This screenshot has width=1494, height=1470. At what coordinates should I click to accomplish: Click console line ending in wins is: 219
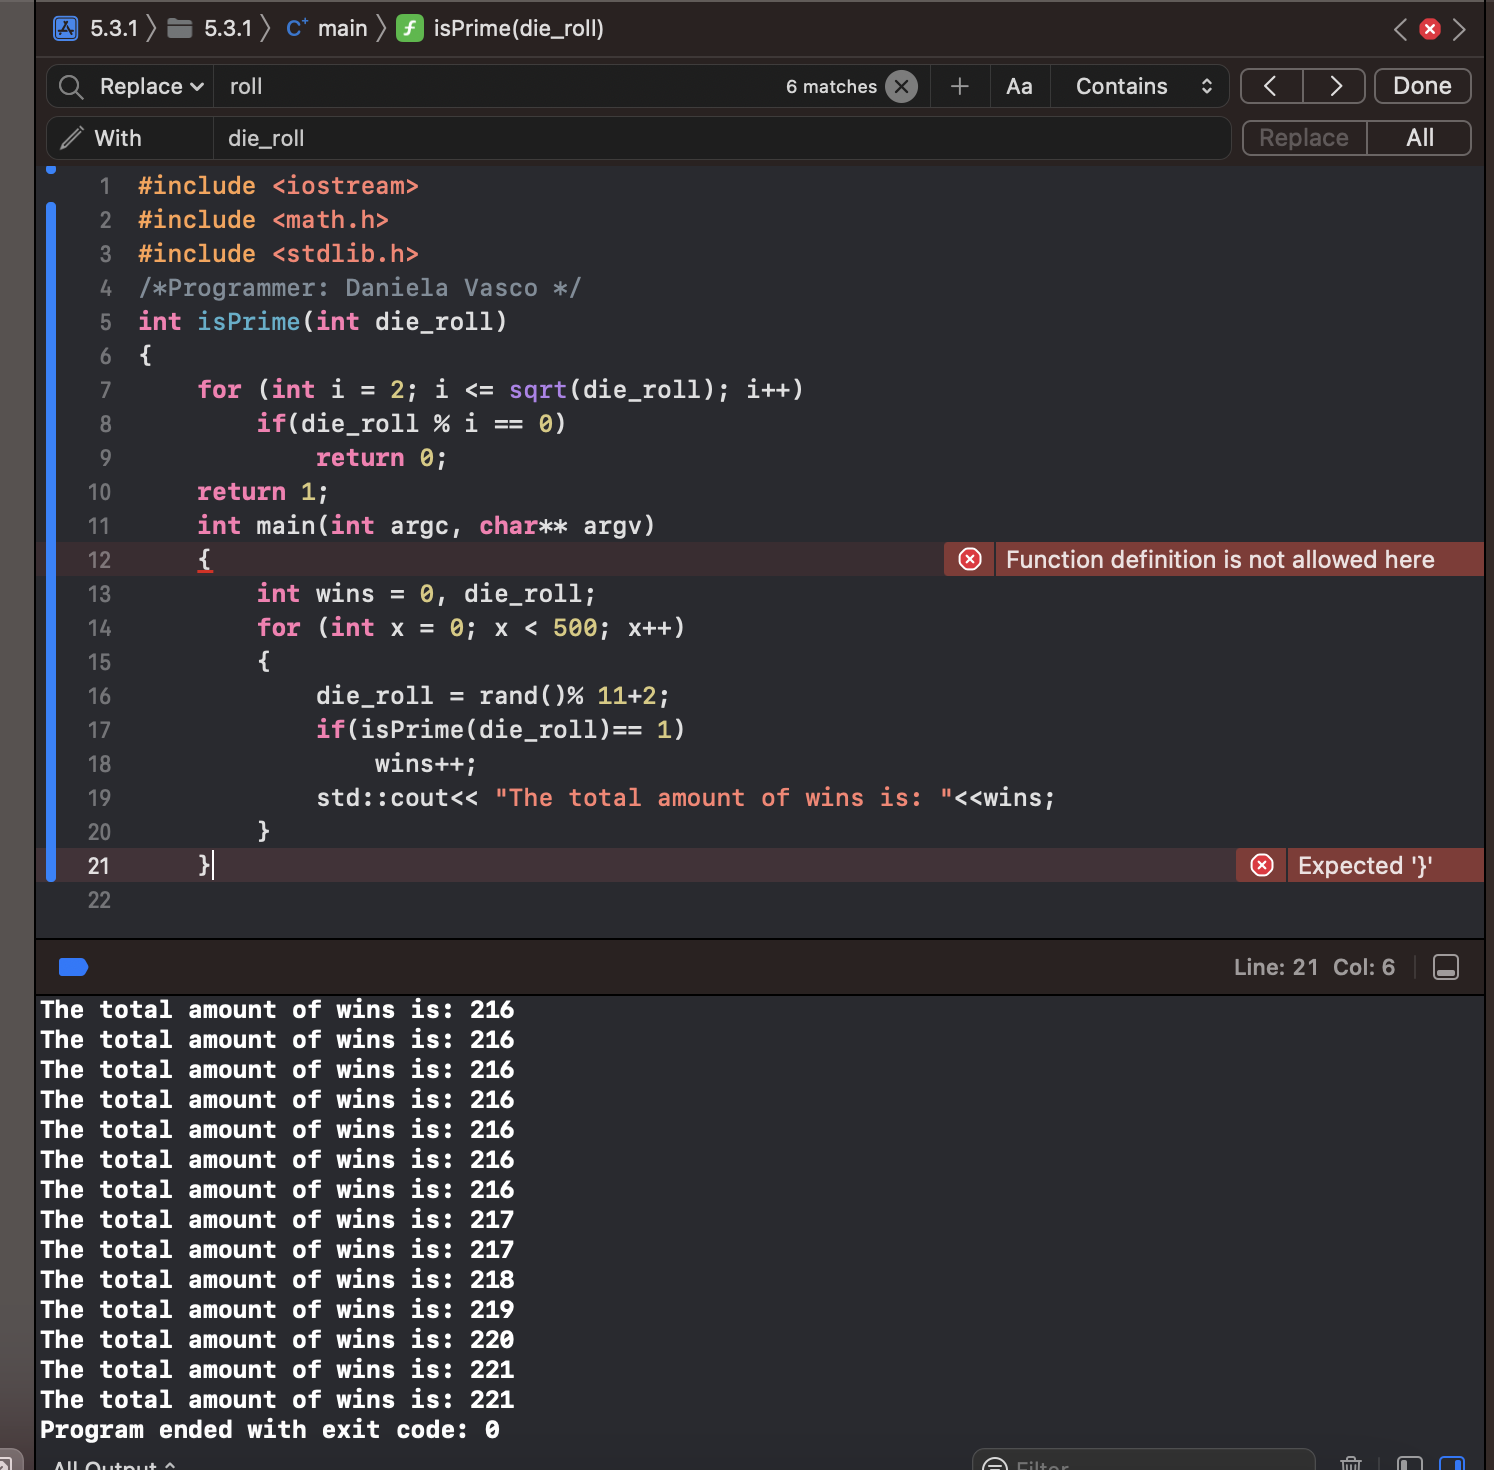pyautogui.click(x=277, y=1310)
